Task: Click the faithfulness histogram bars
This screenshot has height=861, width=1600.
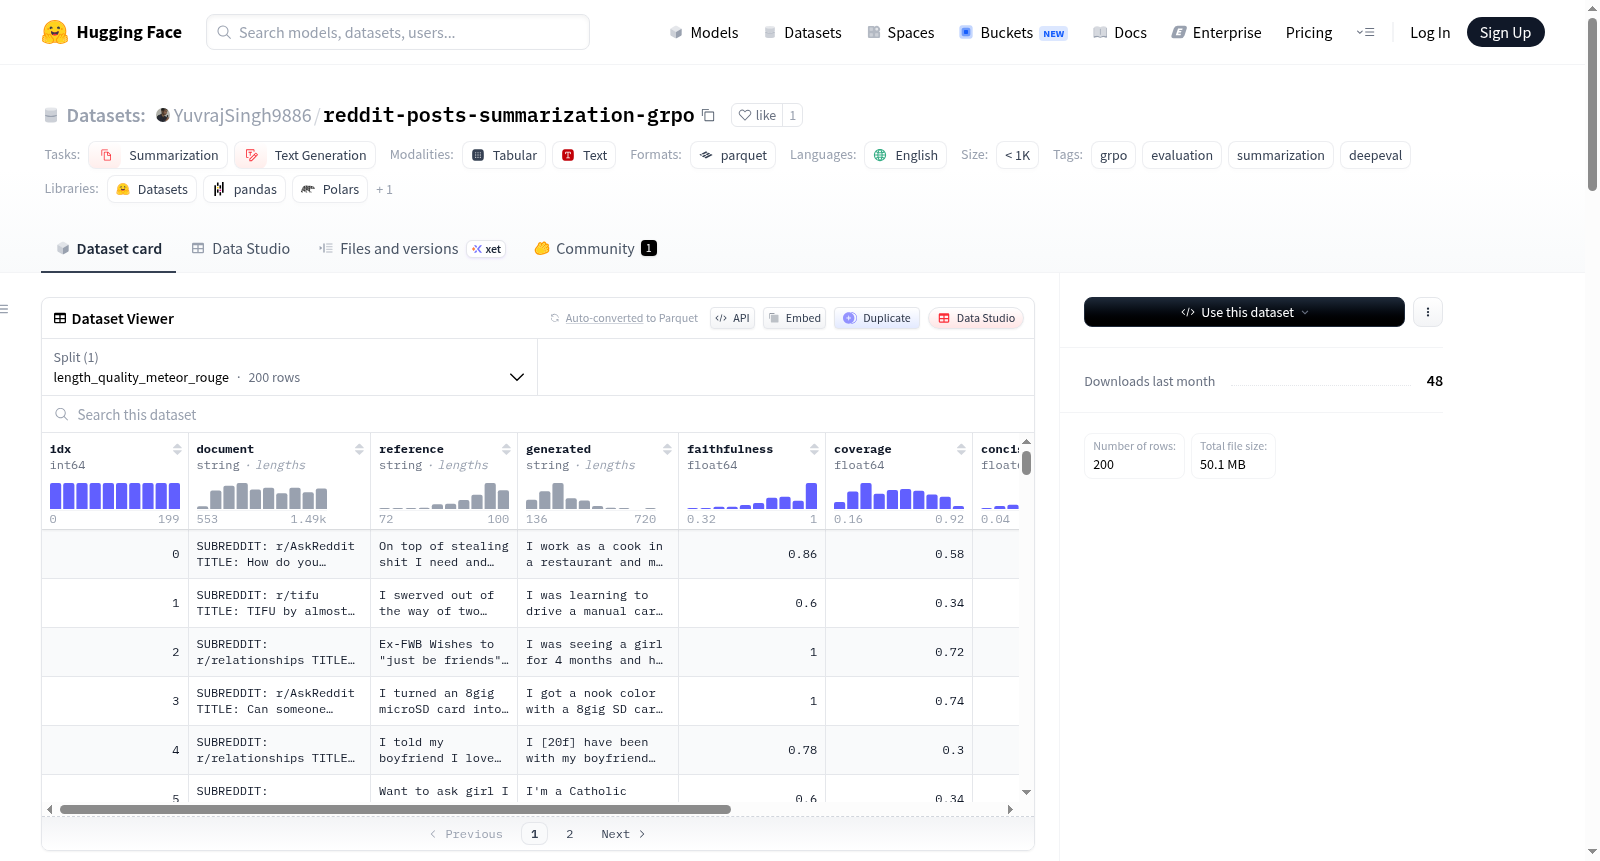Action: [x=752, y=495]
